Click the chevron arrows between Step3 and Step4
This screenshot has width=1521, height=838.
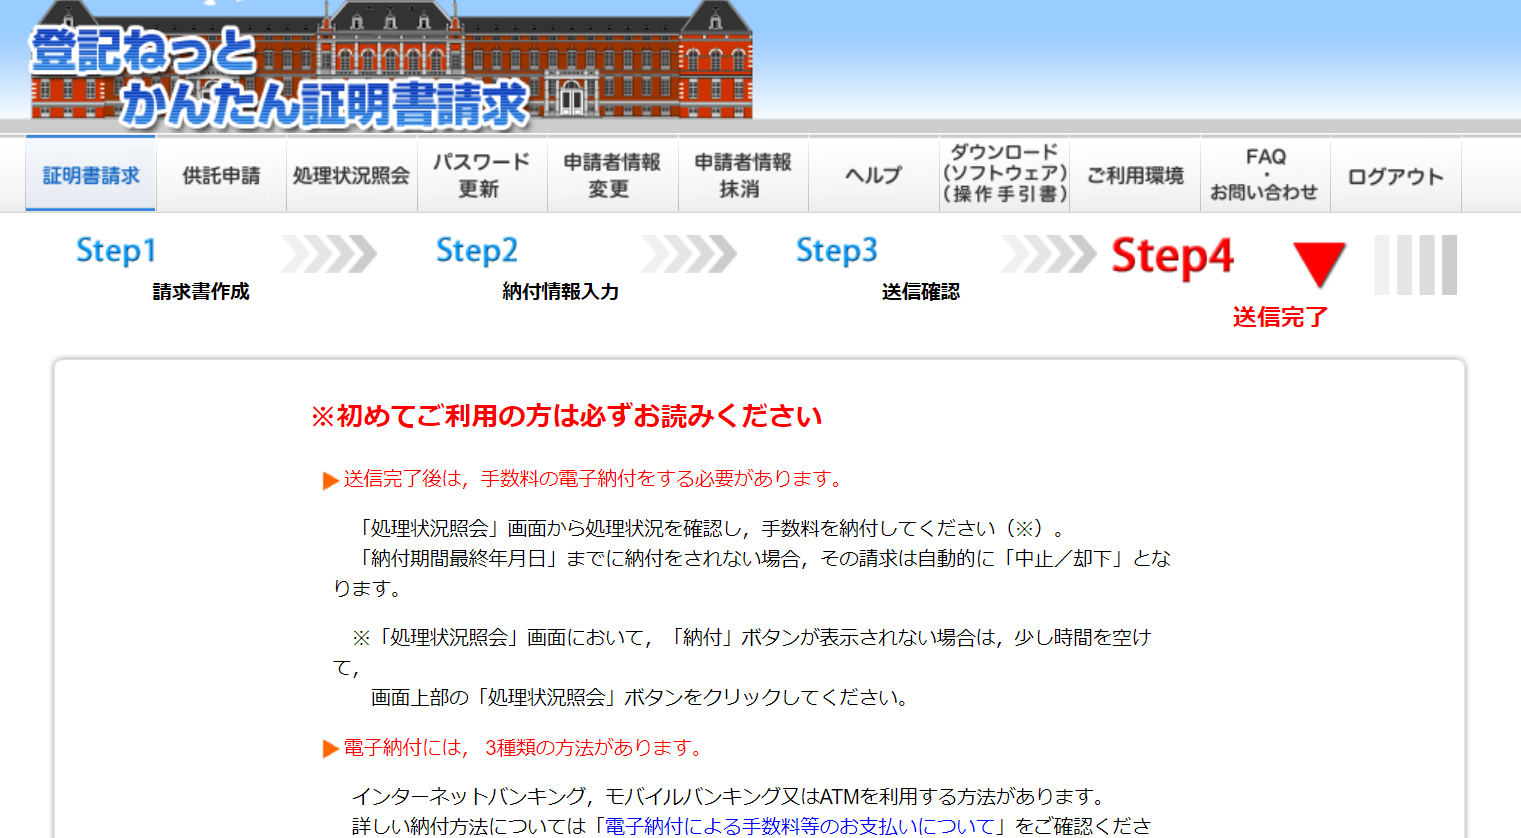[x=1049, y=254]
